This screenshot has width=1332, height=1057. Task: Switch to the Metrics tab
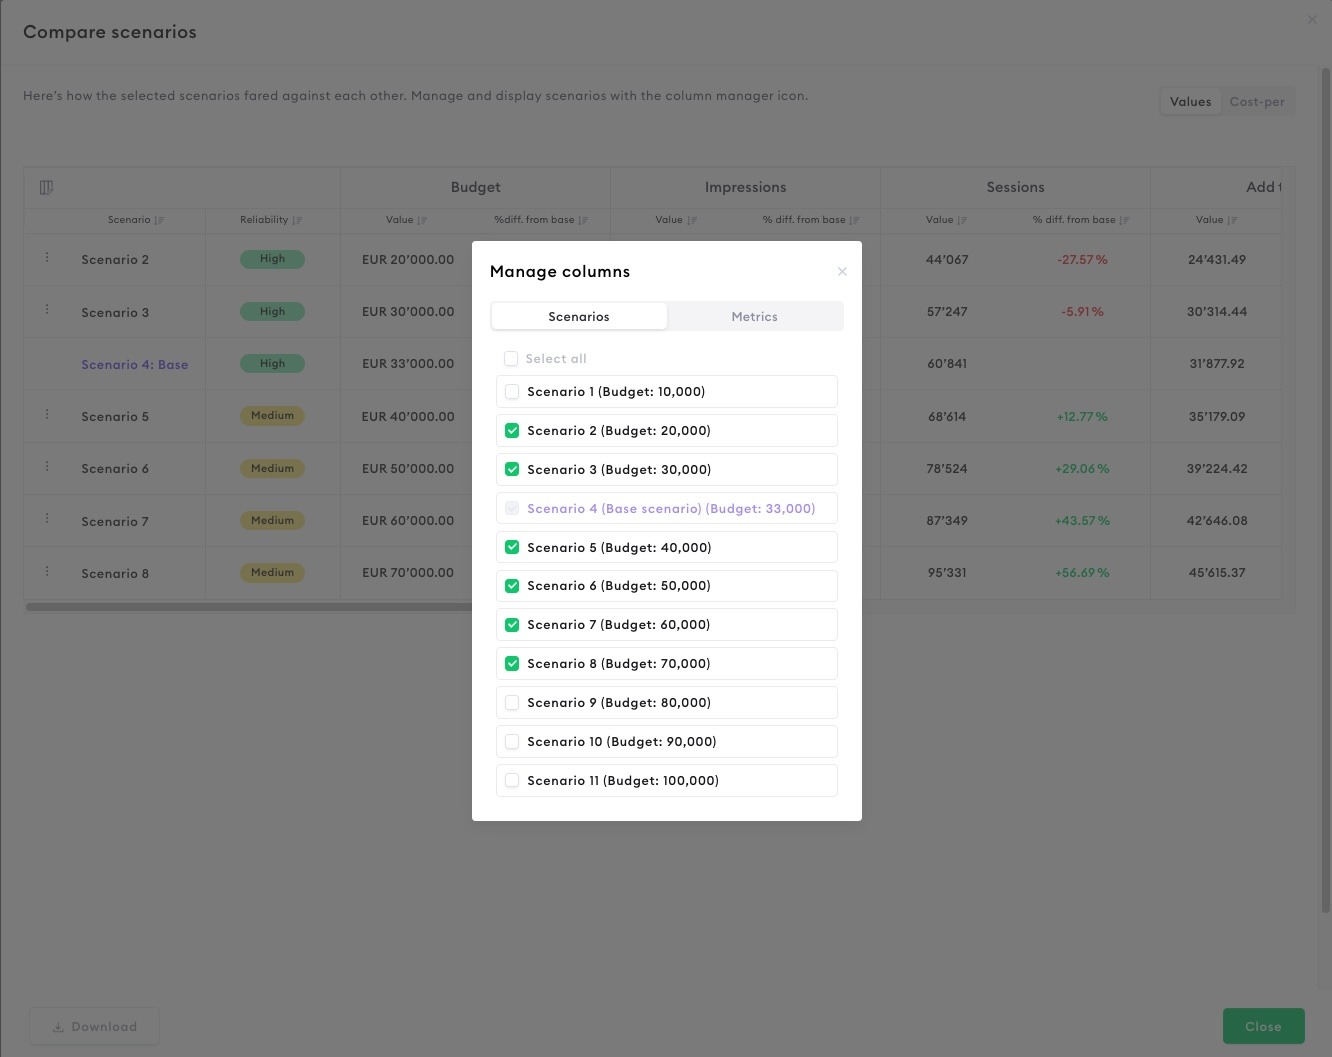[754, 317]
